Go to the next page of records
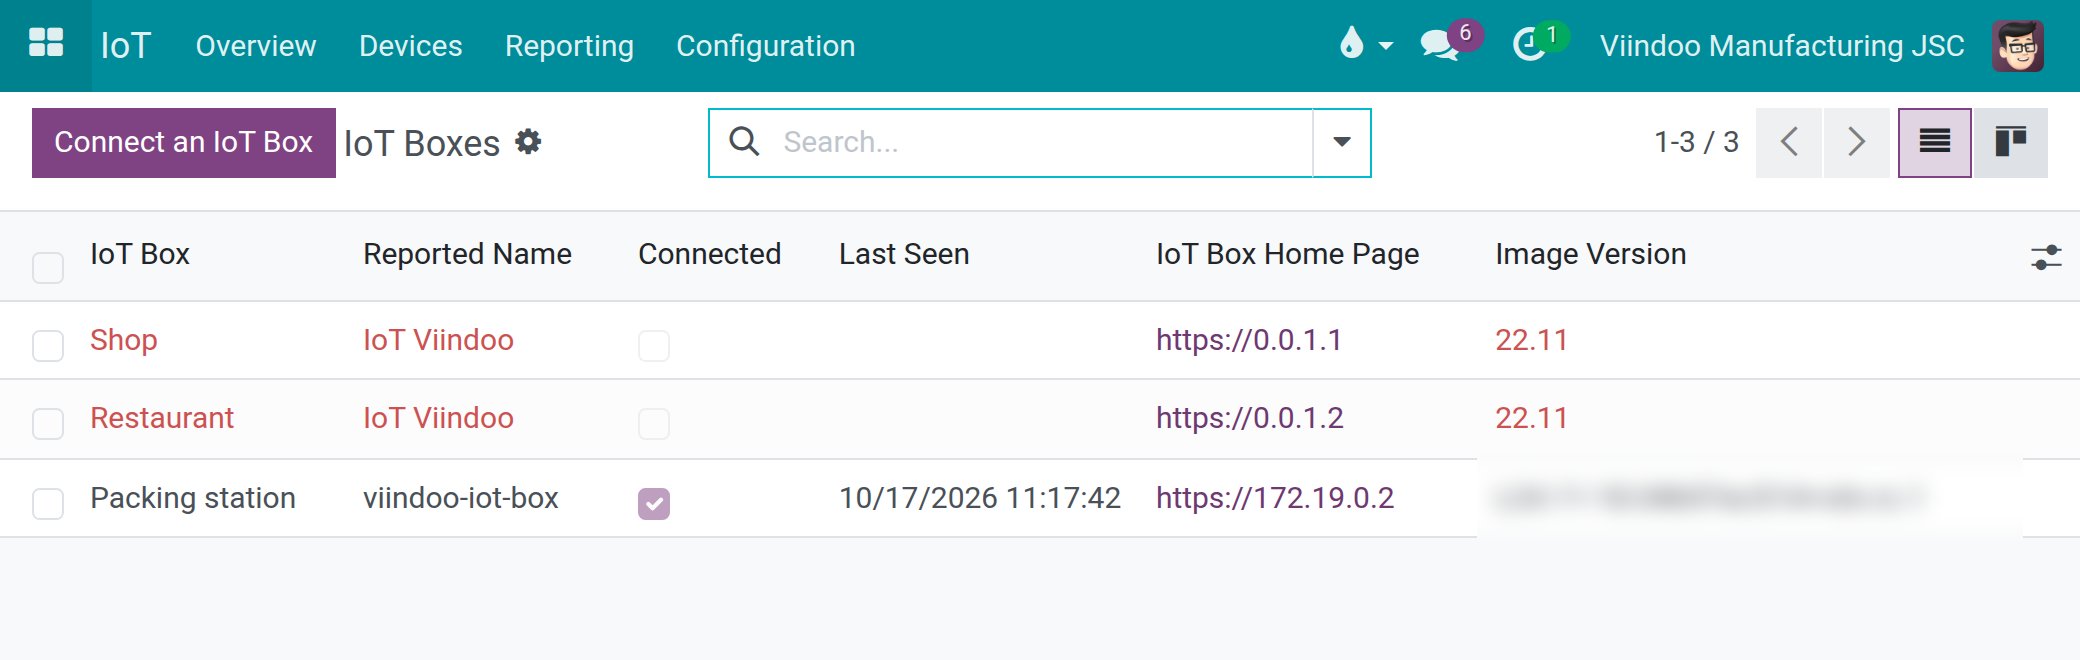This screenshot has height=660, width=2080. (1856, 143)
